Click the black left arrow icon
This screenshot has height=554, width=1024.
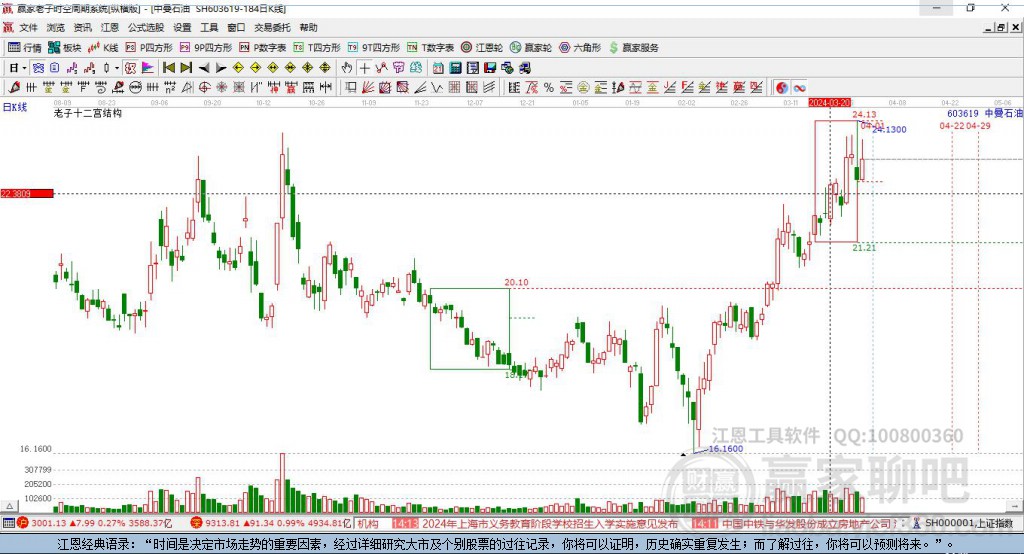pyautogui.click(x=204, y=68)
